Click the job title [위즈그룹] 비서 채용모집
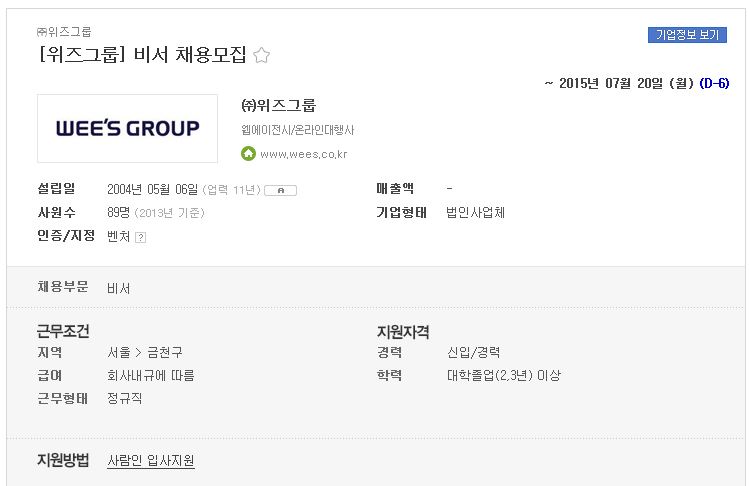This screenshot has height=486, width=749. [x=142, y=54]
